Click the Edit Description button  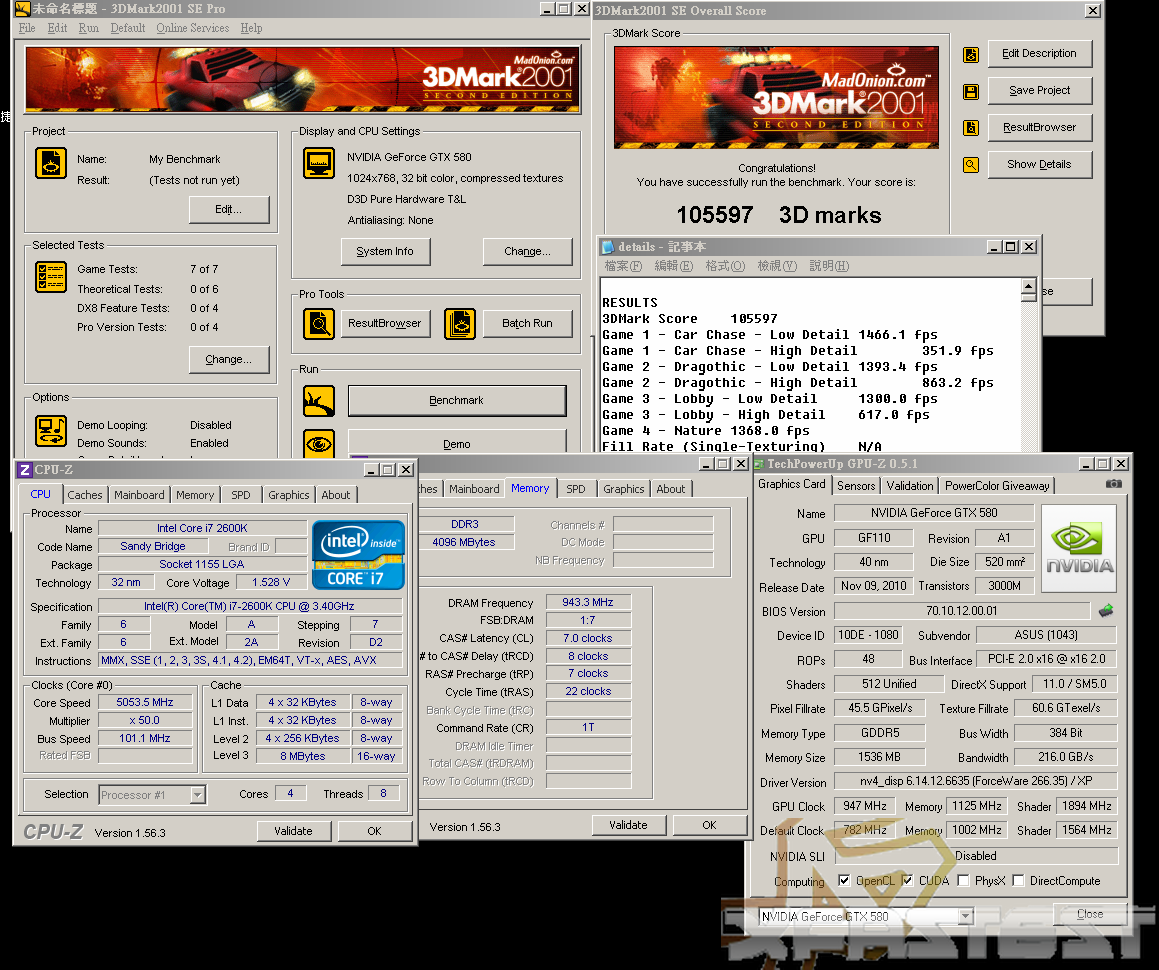pyautogui.click(x=1040, y=54)
